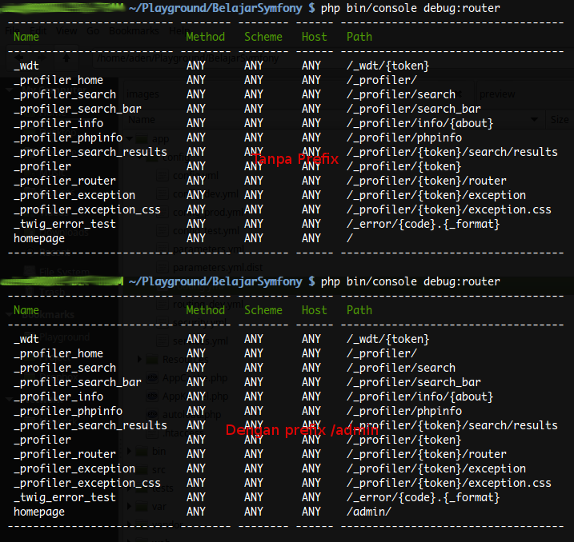Click Method 'ANY' of homepage in second output
The height and width of the screenshot is (542, 574).
tap(196, 512)
